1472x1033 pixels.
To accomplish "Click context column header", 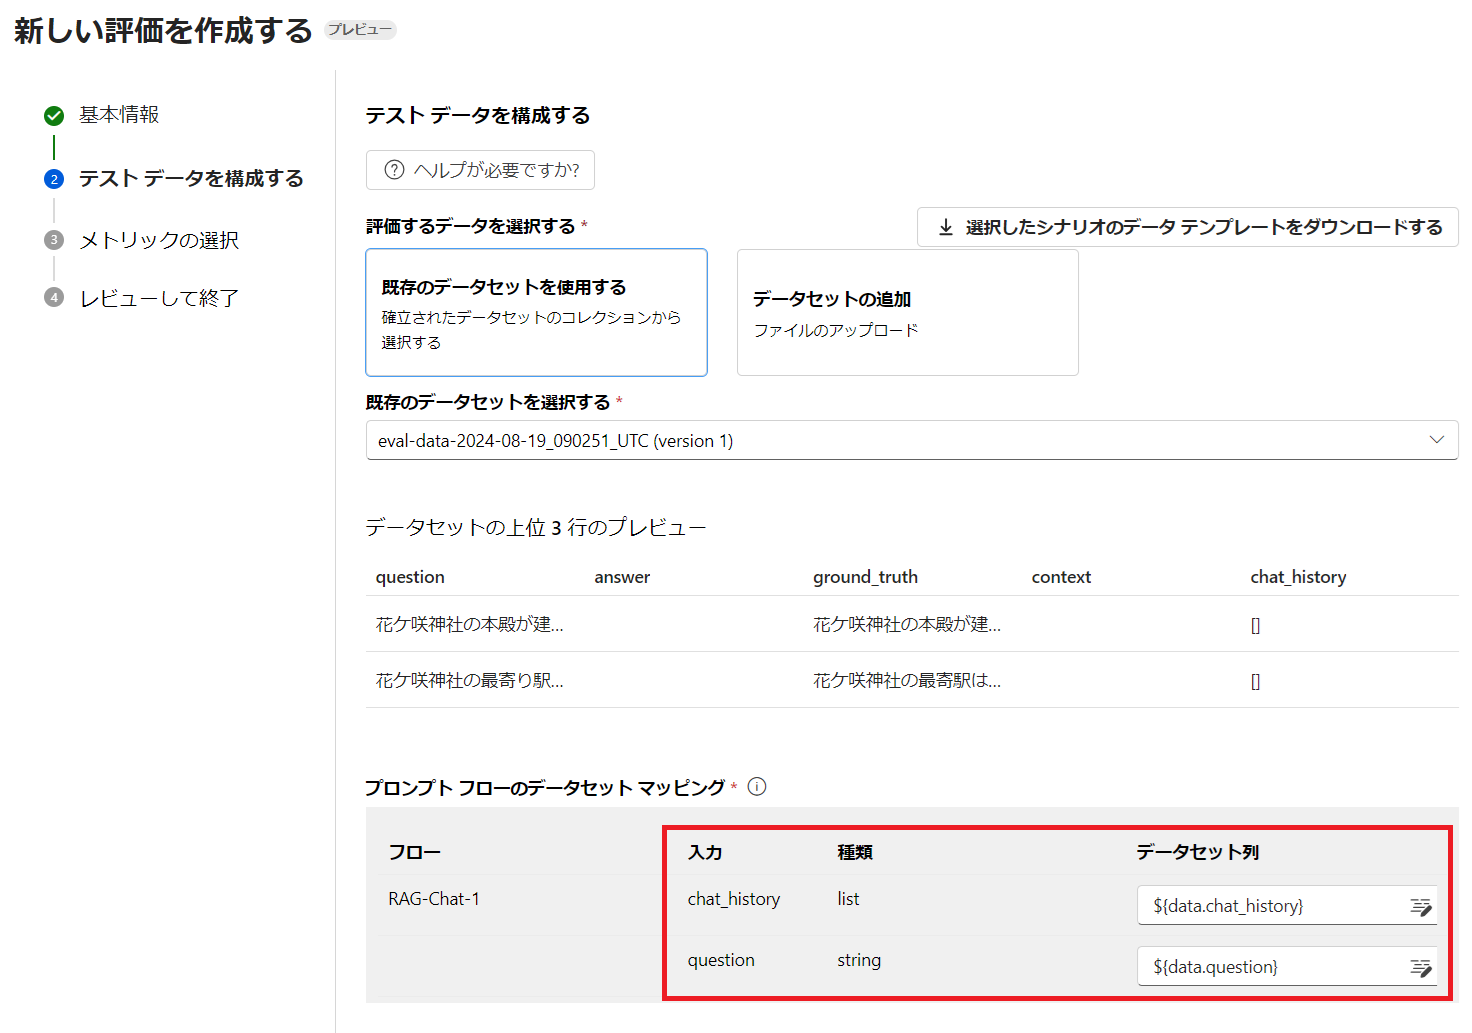I will 1061,577.
